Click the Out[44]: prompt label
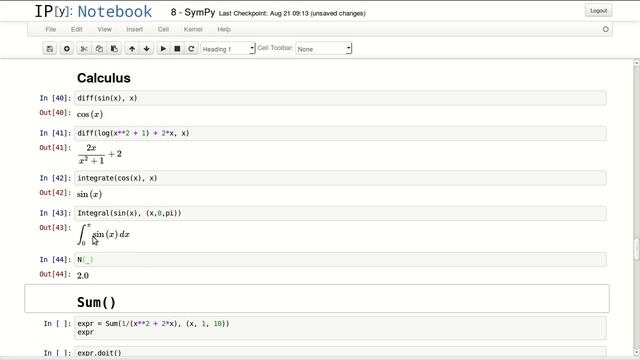This screenshot has width=640, height=360. tap(55, 274)
